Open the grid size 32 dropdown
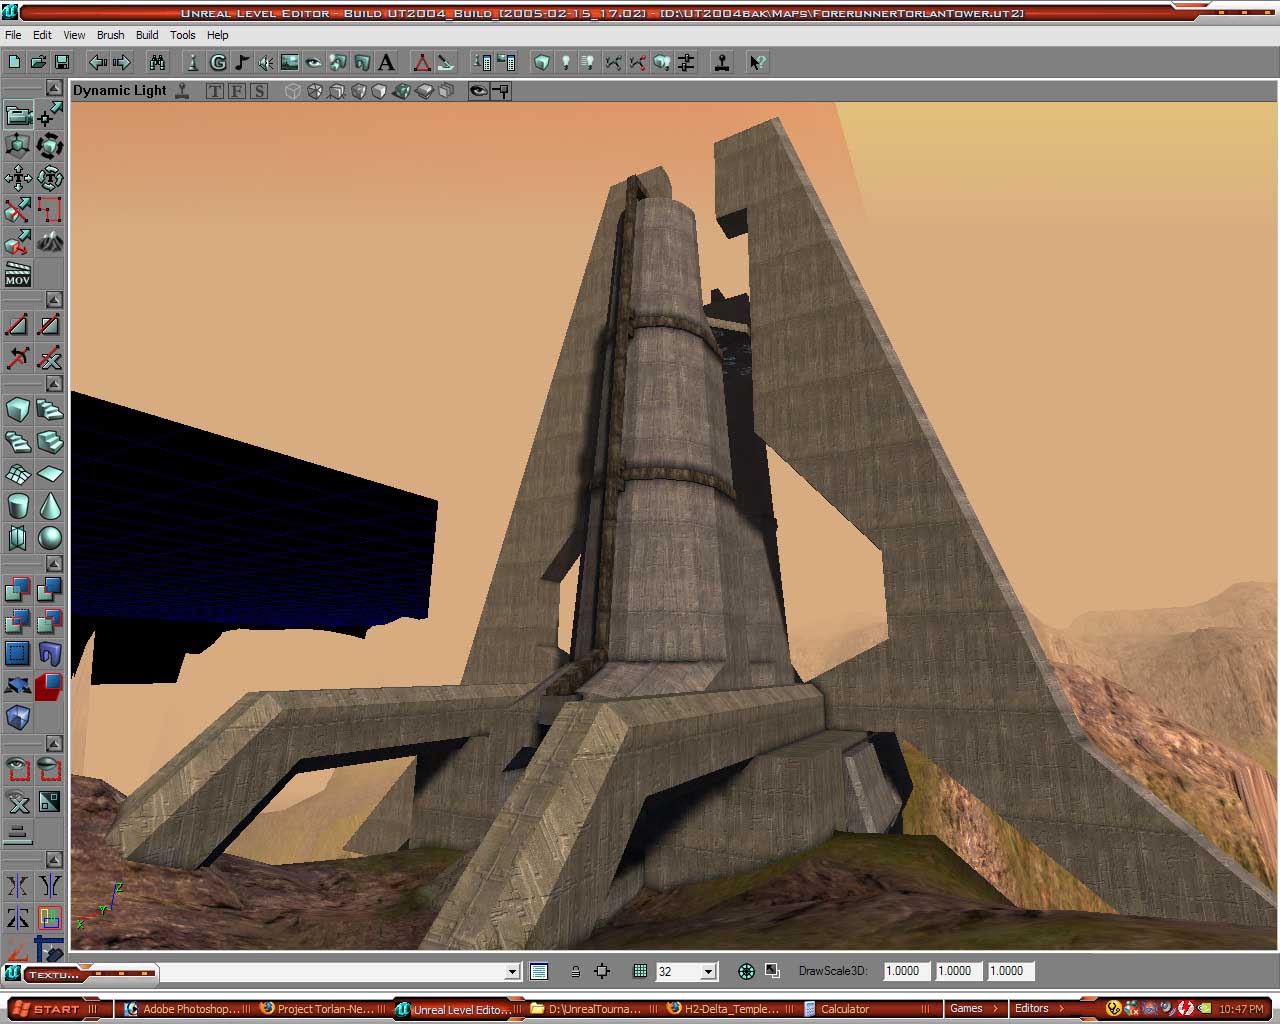 tap(708, 971)
